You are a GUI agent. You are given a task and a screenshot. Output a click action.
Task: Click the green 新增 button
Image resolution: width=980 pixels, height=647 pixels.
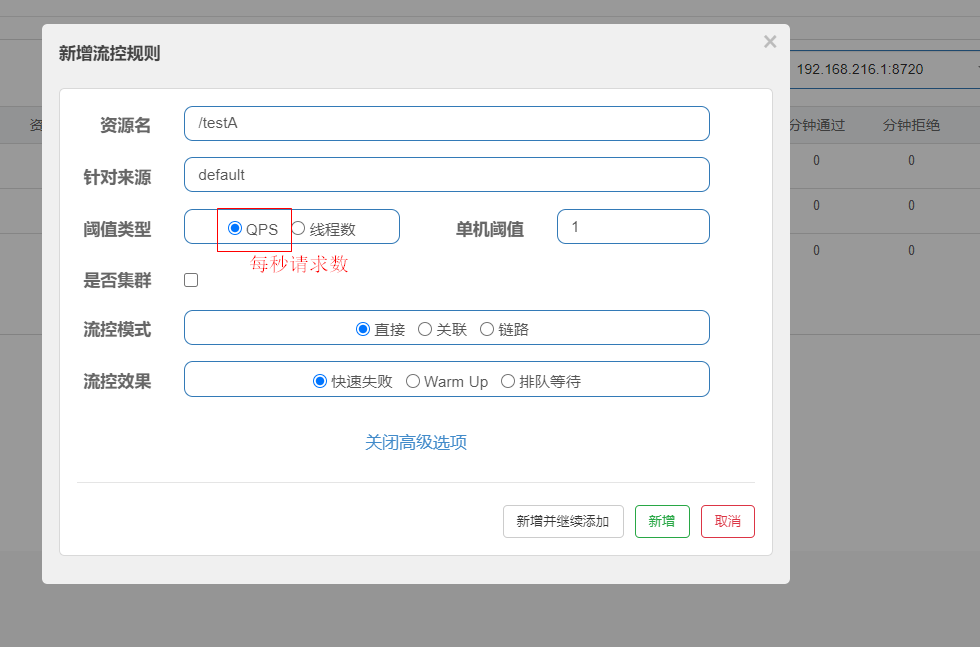[x=662, y=521]
